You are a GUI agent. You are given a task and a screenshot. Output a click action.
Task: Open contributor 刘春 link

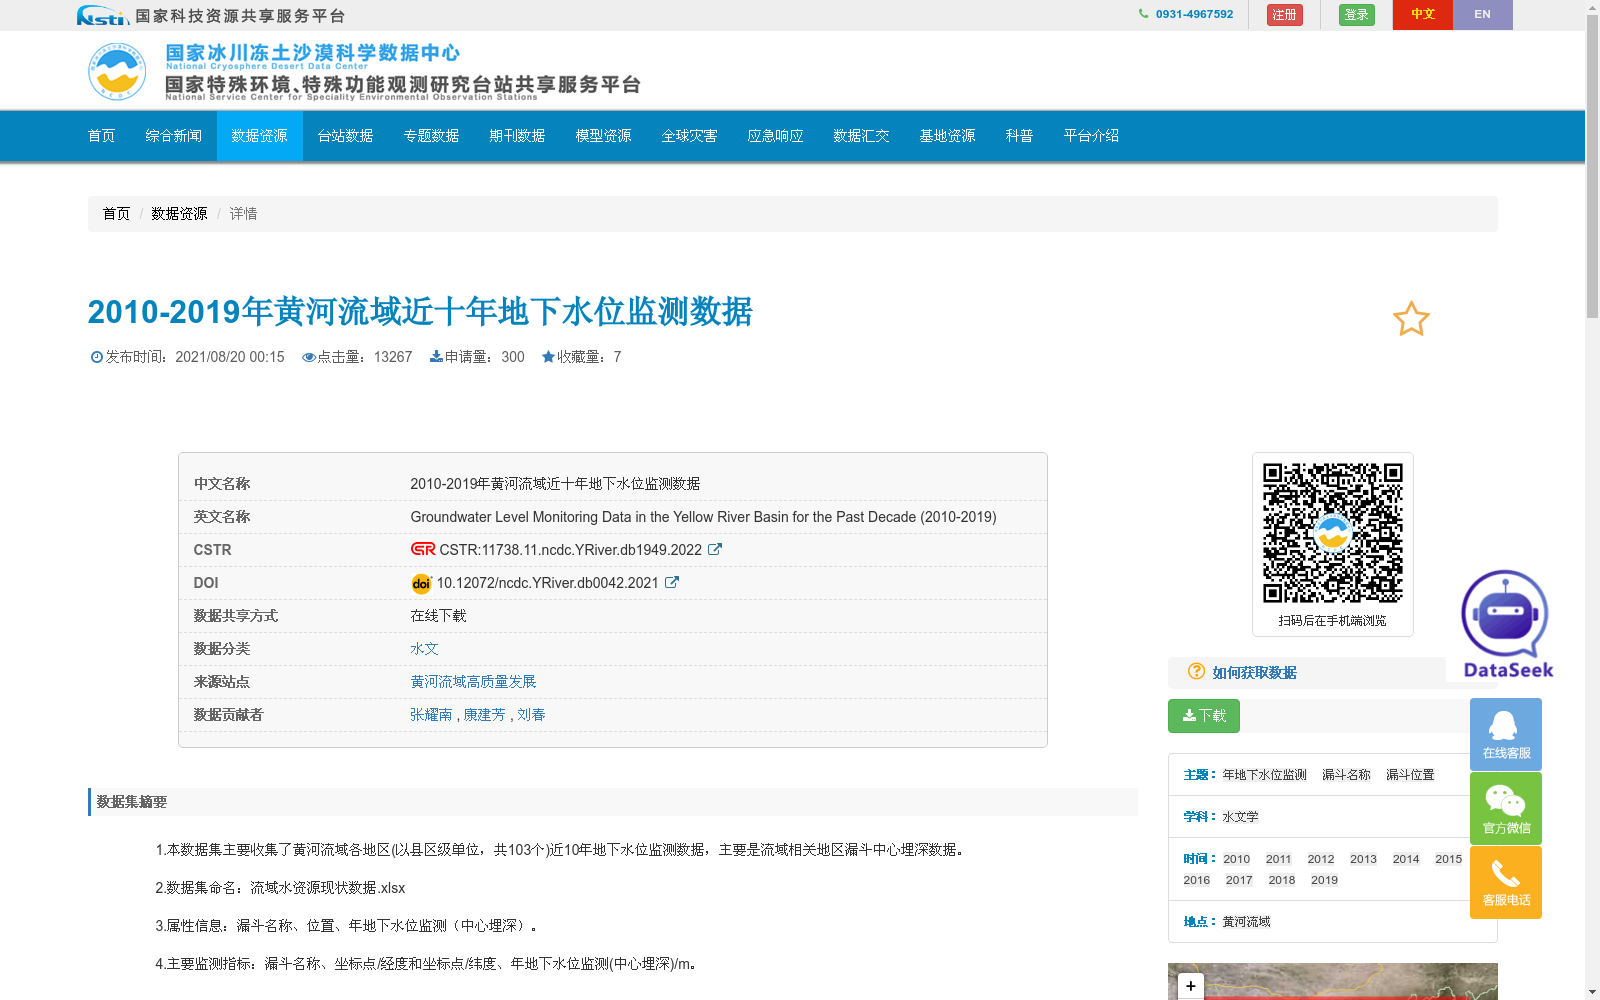click(x=531, y=715)
